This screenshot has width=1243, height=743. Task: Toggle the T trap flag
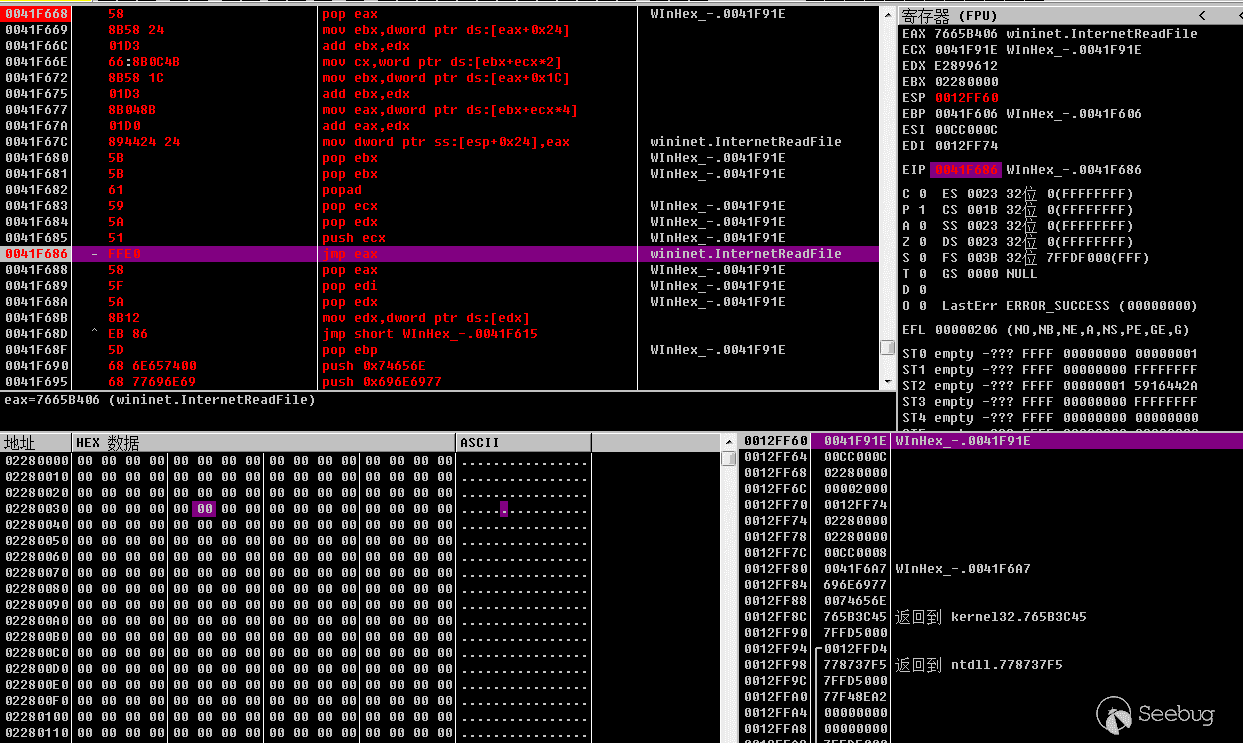click(913, 274)
